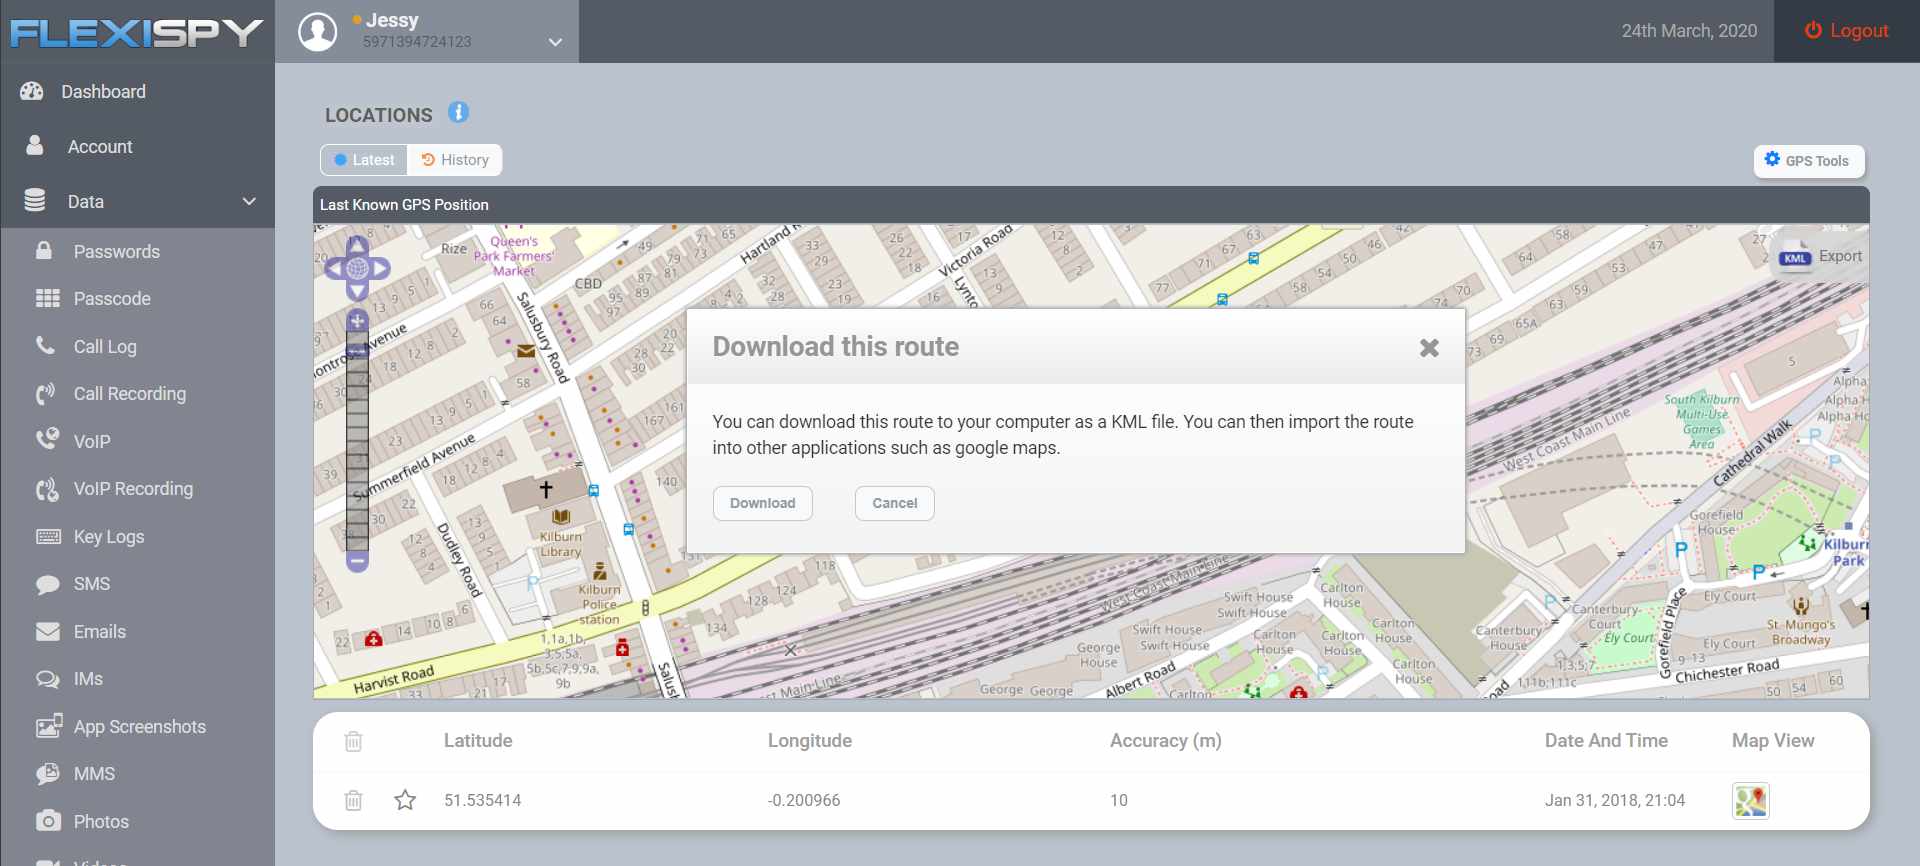
Task: Cancel the download dialog
Action: click(x=895, y=503)
